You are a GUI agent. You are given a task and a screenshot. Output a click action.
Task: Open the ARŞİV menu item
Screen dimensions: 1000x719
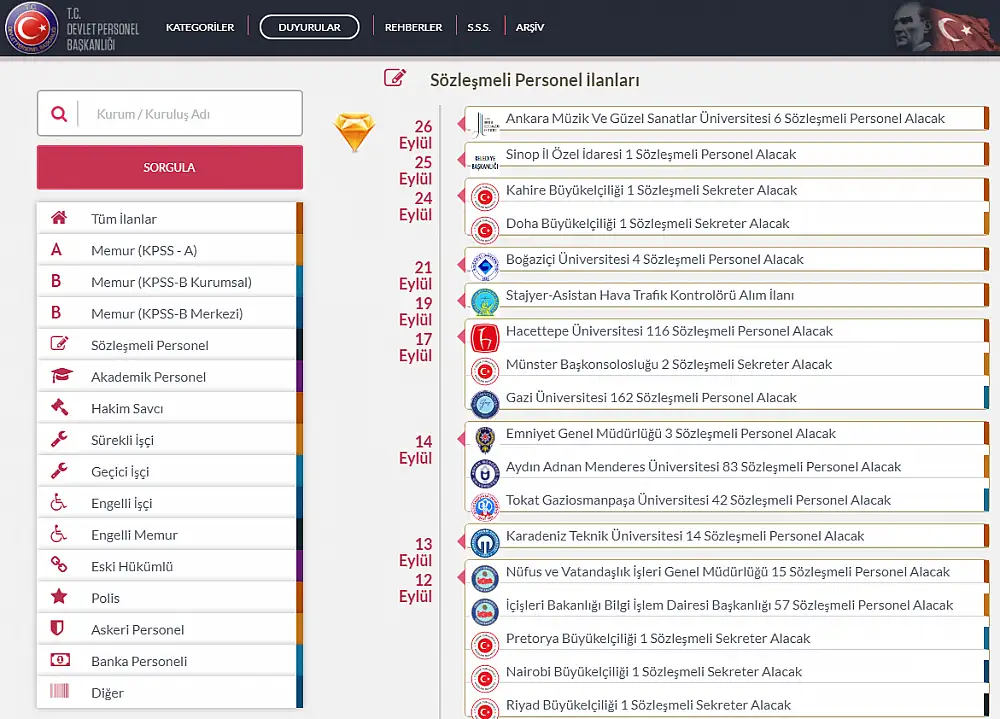(x=530, y=27)
